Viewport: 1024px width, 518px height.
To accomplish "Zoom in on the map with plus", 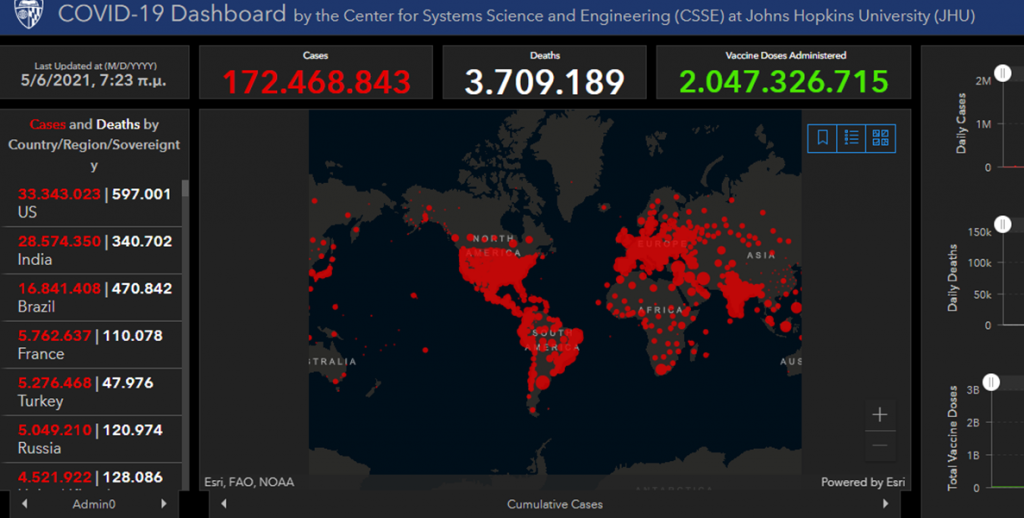I will 880,414.
